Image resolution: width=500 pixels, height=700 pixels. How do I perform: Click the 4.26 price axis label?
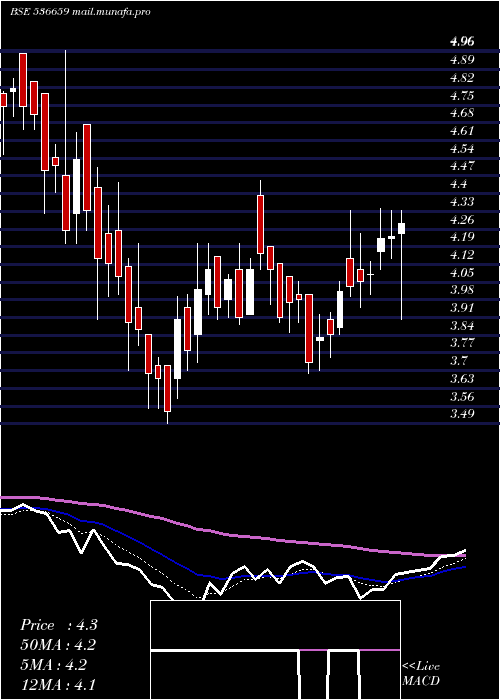(x=462, y=220)
